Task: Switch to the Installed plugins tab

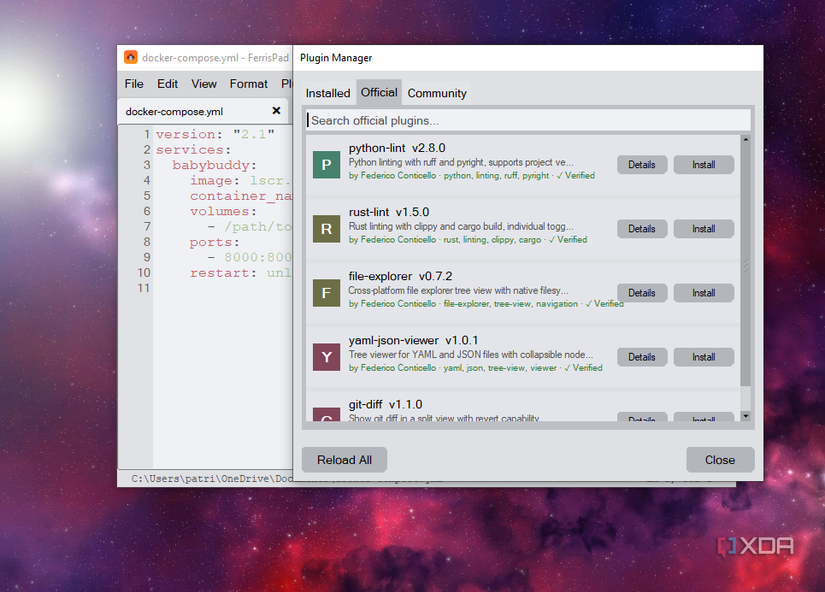Action: click(328, 93)
